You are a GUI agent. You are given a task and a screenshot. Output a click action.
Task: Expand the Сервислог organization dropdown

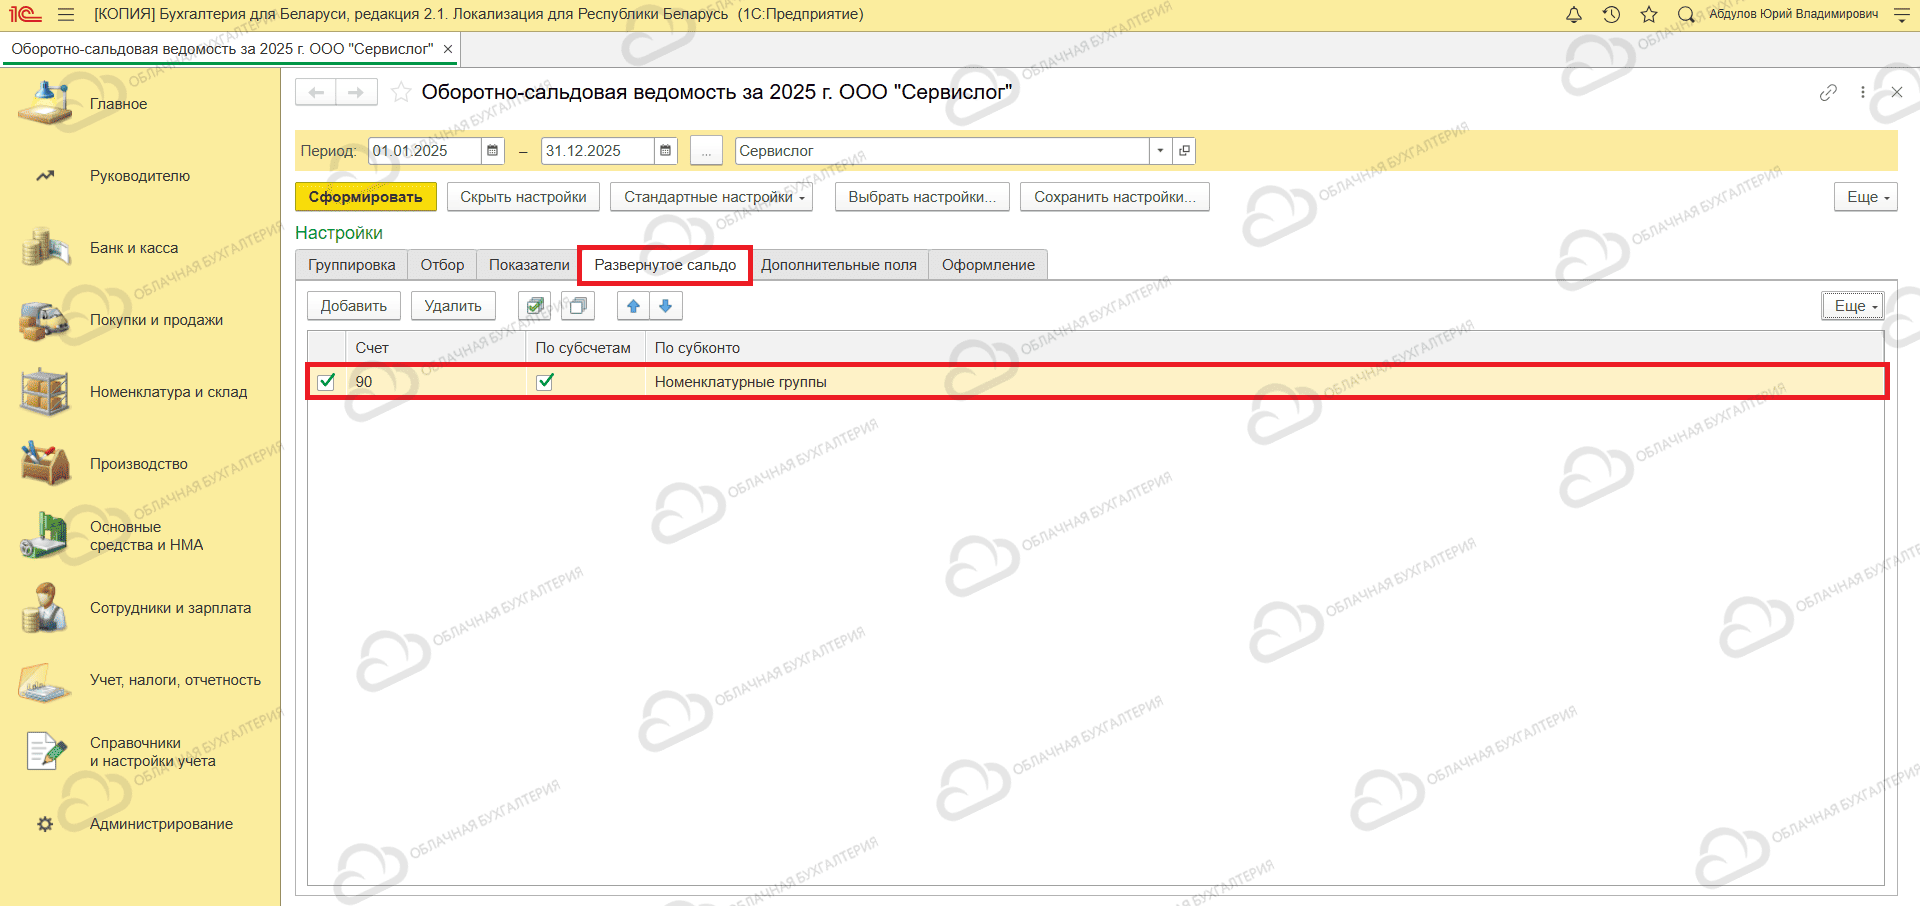(x=1160, y=151)
